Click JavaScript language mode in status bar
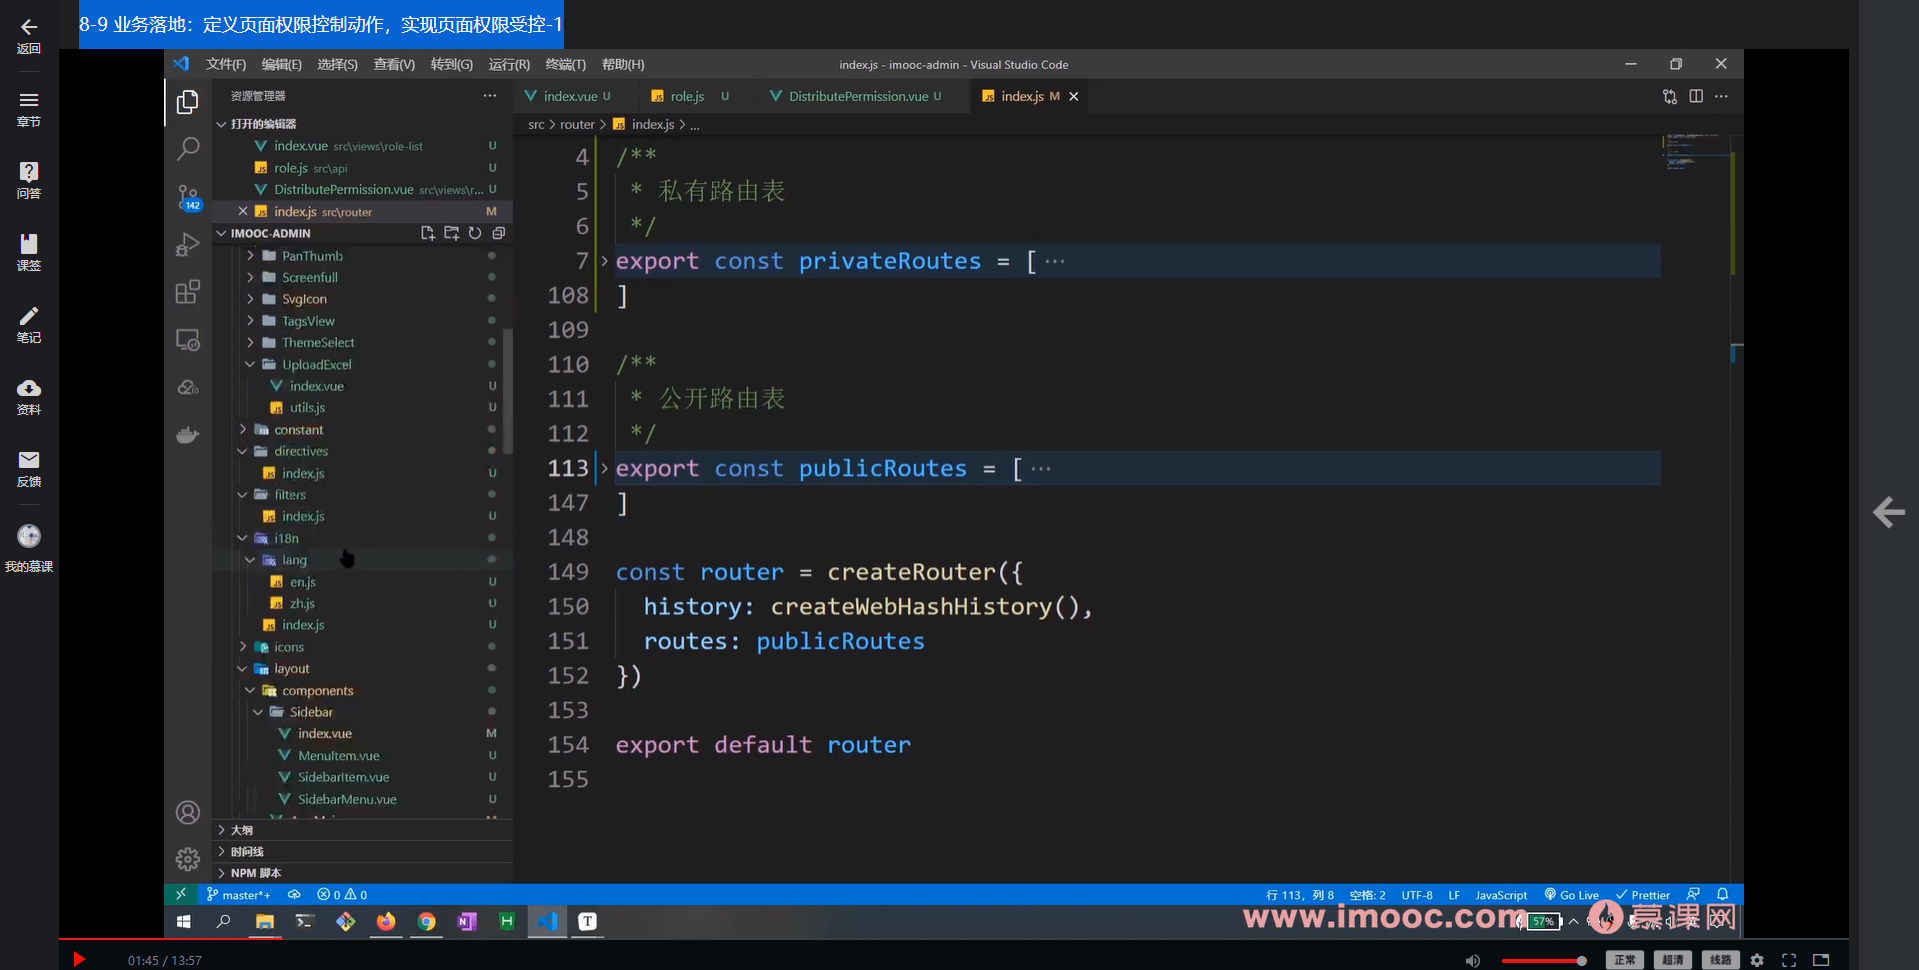Screen dimensions: 1919x970 tap(1501, 895)
